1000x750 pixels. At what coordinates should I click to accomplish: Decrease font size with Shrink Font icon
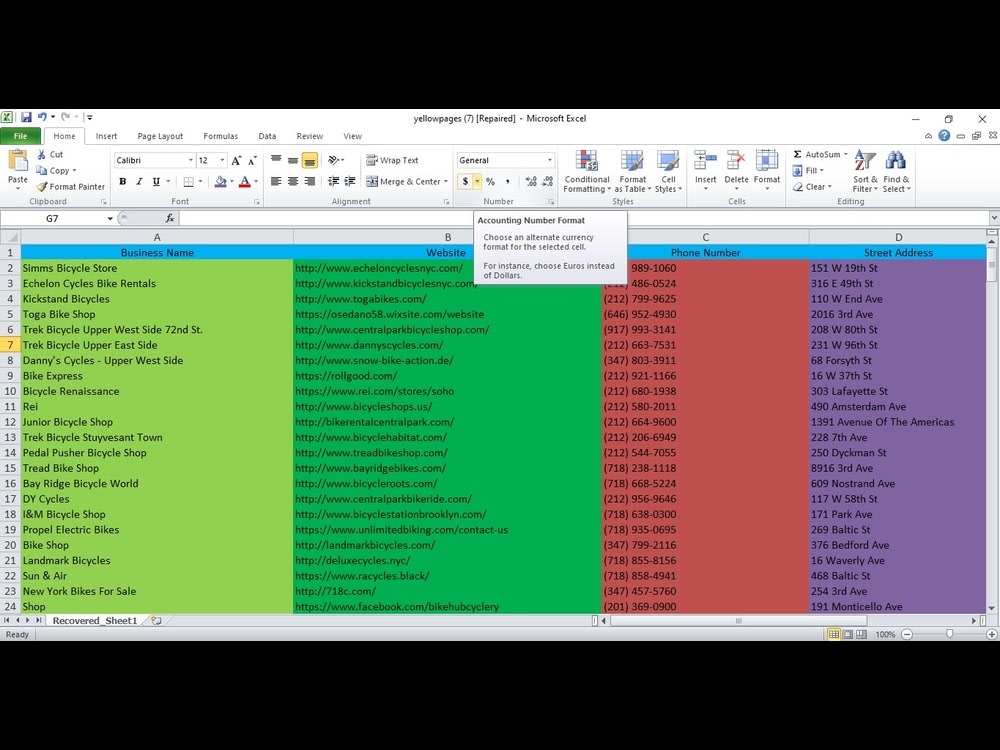click(x=253, y=161)
